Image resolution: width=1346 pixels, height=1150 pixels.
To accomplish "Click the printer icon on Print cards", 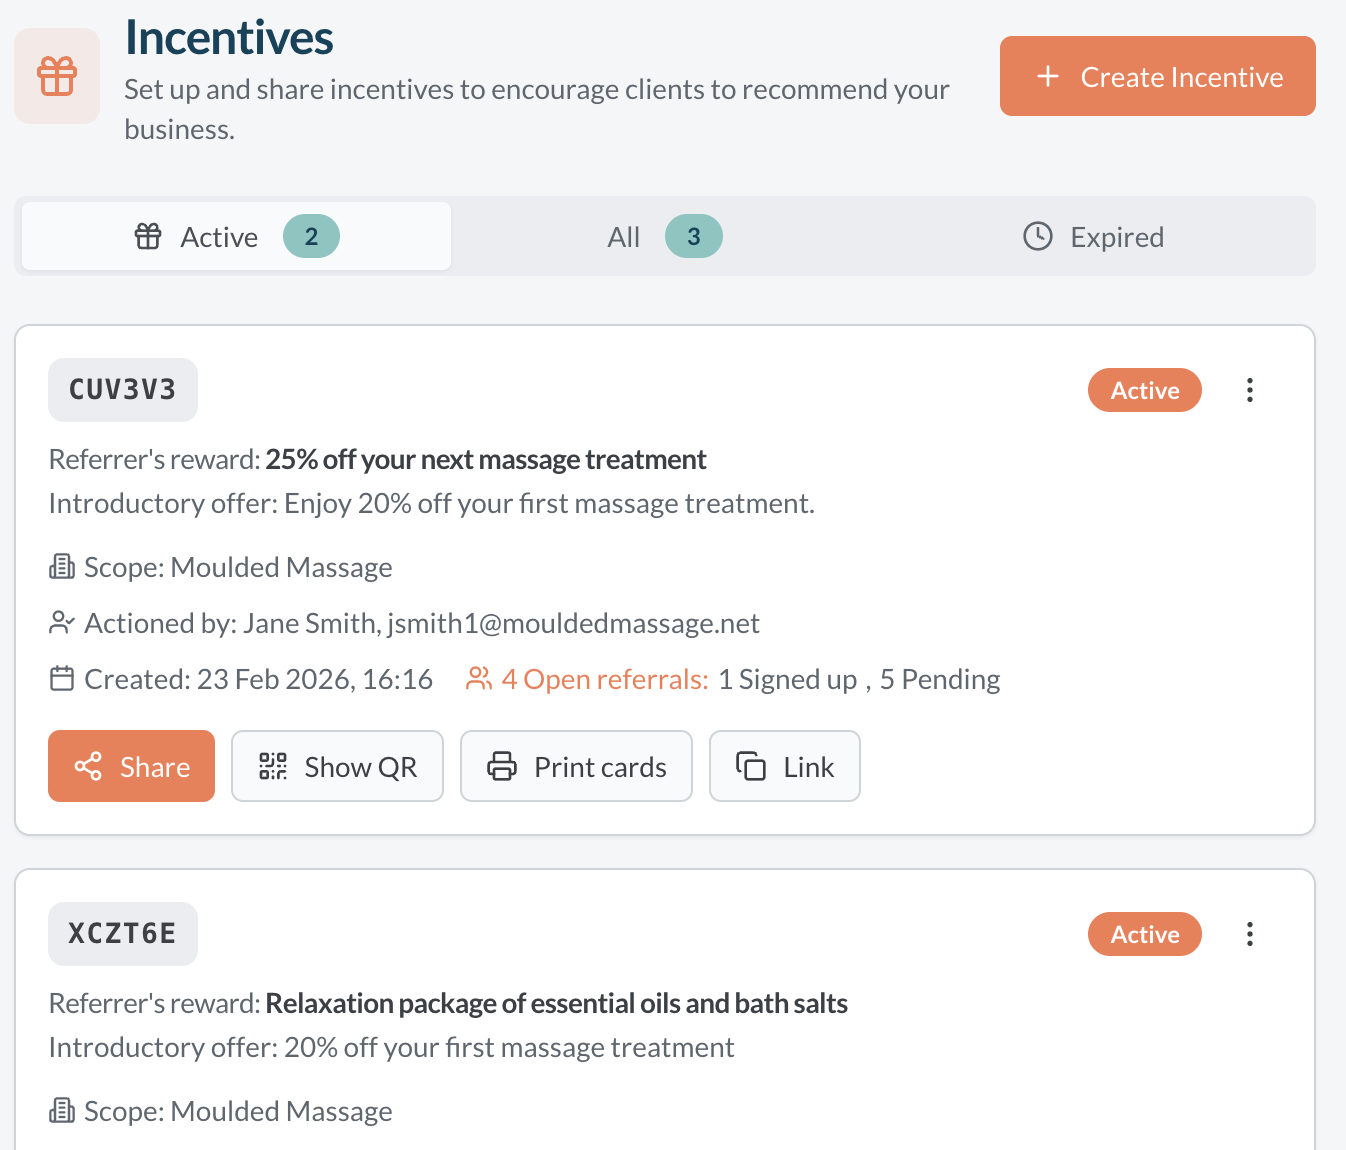I will (x=503, y=766).
